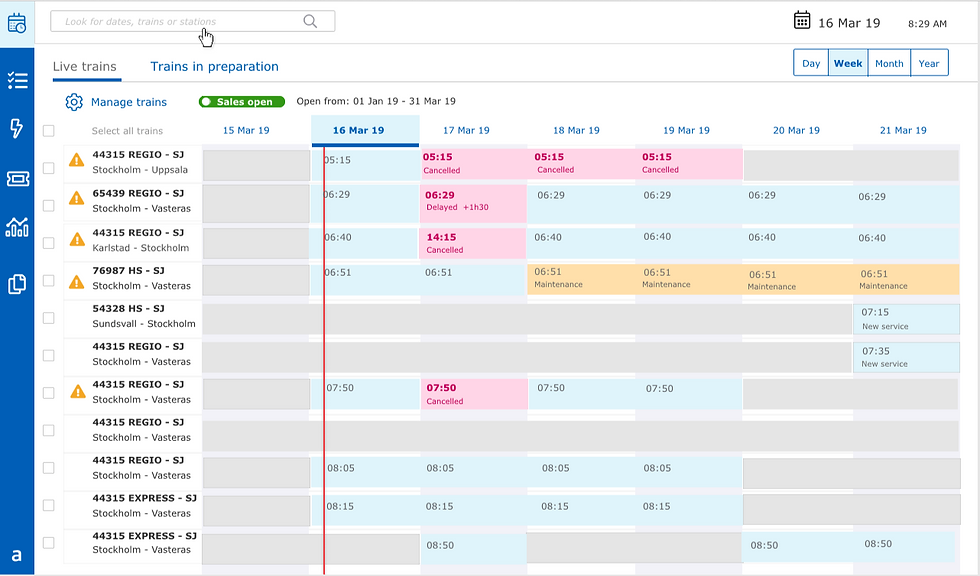The height and width of the screenshot is (576, 980).
Task: Click the Open from date range text
Action: tap(376, 101)
